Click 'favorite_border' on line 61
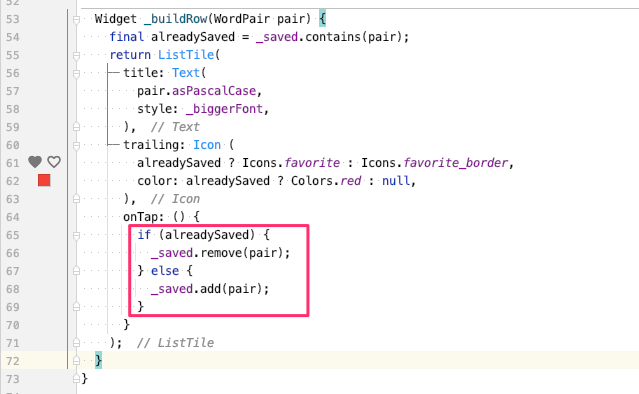 (456, 163)
